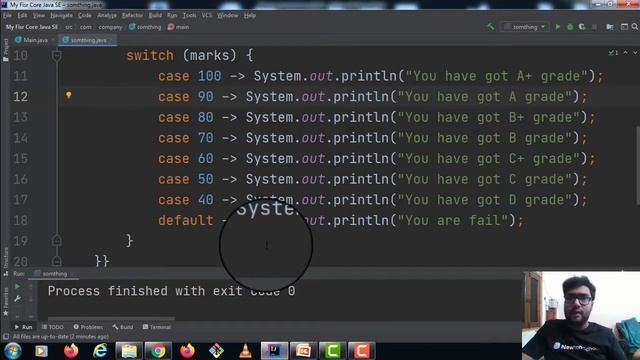
Task: Select the somthing tab in Run panel
Action: (54, 274)
